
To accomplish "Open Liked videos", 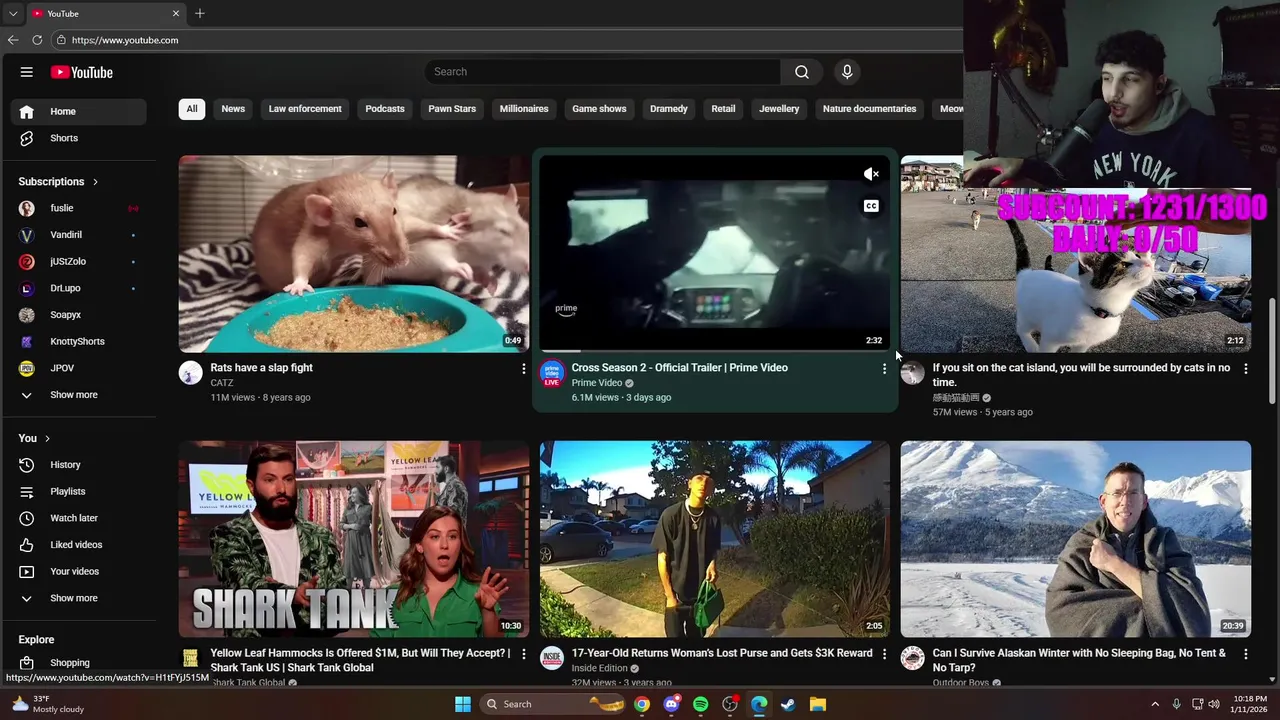I will point(78,545).
